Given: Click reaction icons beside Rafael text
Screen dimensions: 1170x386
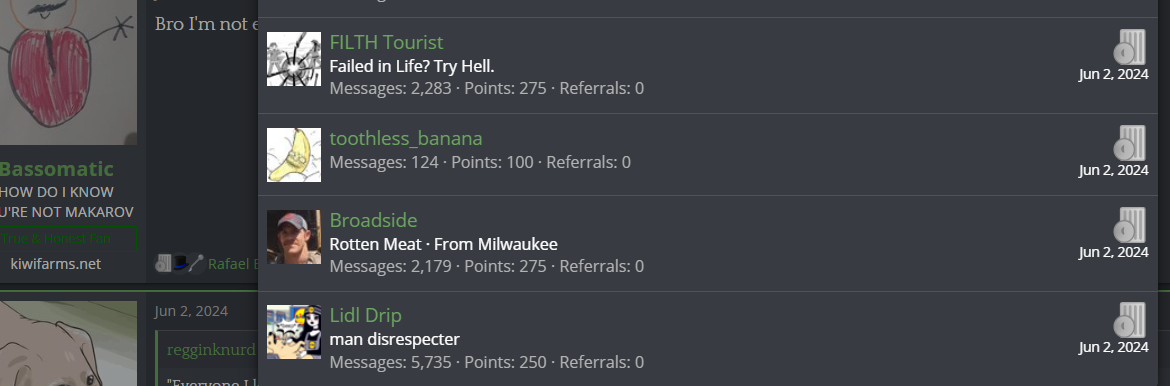Looking at the screenshot, I should 179,263.
